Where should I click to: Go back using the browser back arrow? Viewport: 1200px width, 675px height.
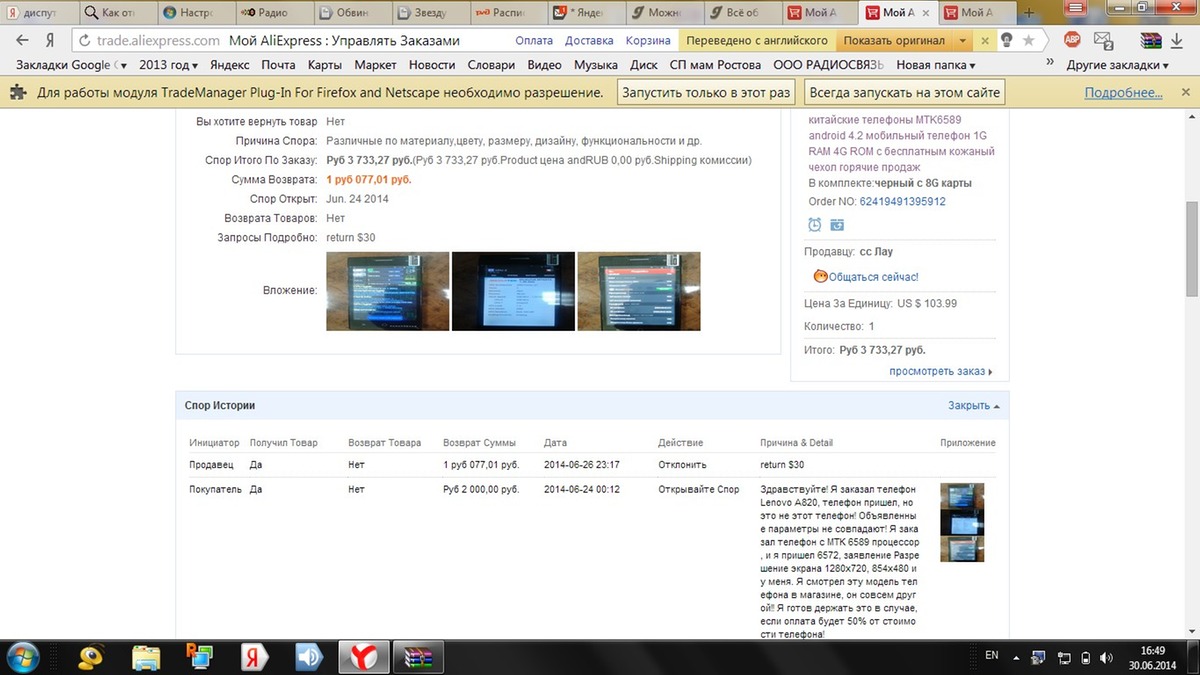[22, 40]
